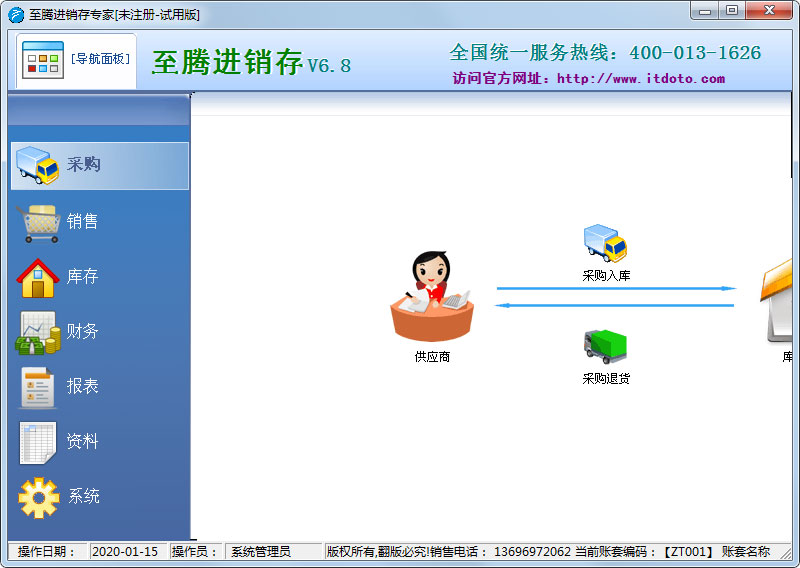Click the 【ZT001】 account code in status bar
Viewport: 800px width, 568px height.
(x=688, y=552)
